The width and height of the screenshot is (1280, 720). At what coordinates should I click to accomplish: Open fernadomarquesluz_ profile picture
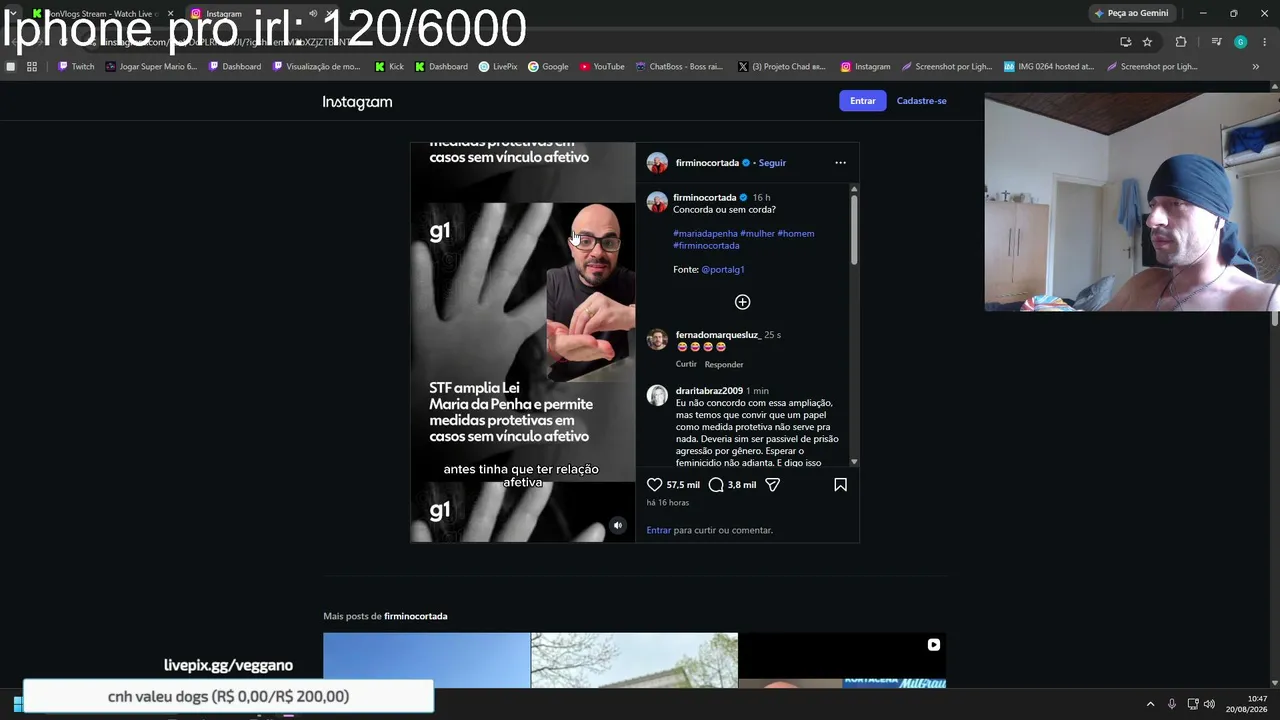[657, 340]
